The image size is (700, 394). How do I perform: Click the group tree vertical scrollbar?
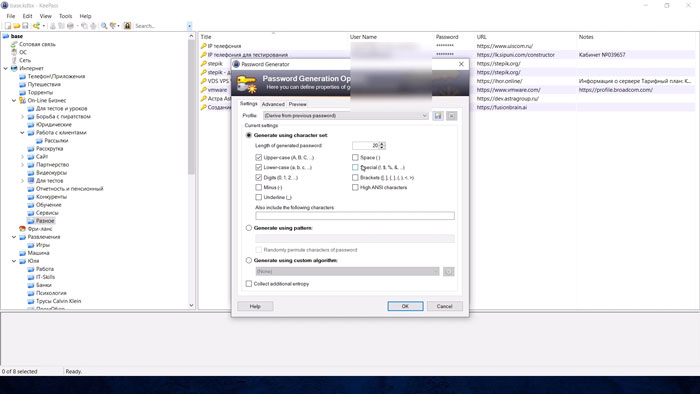(x=192, y=170)
